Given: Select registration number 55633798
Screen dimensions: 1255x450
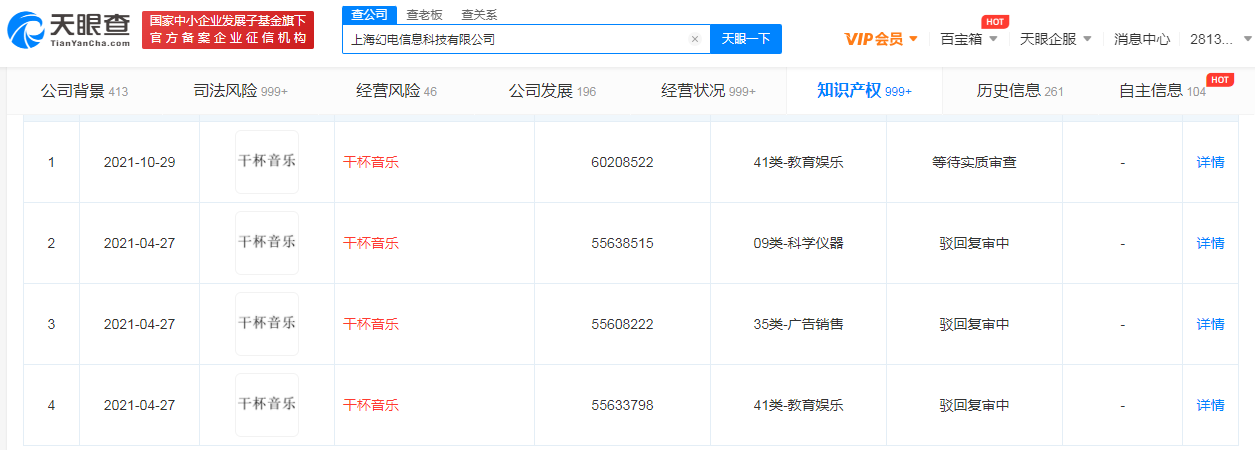Looking at the screenshot, I should pyautogui.click(x=622, y=405).
